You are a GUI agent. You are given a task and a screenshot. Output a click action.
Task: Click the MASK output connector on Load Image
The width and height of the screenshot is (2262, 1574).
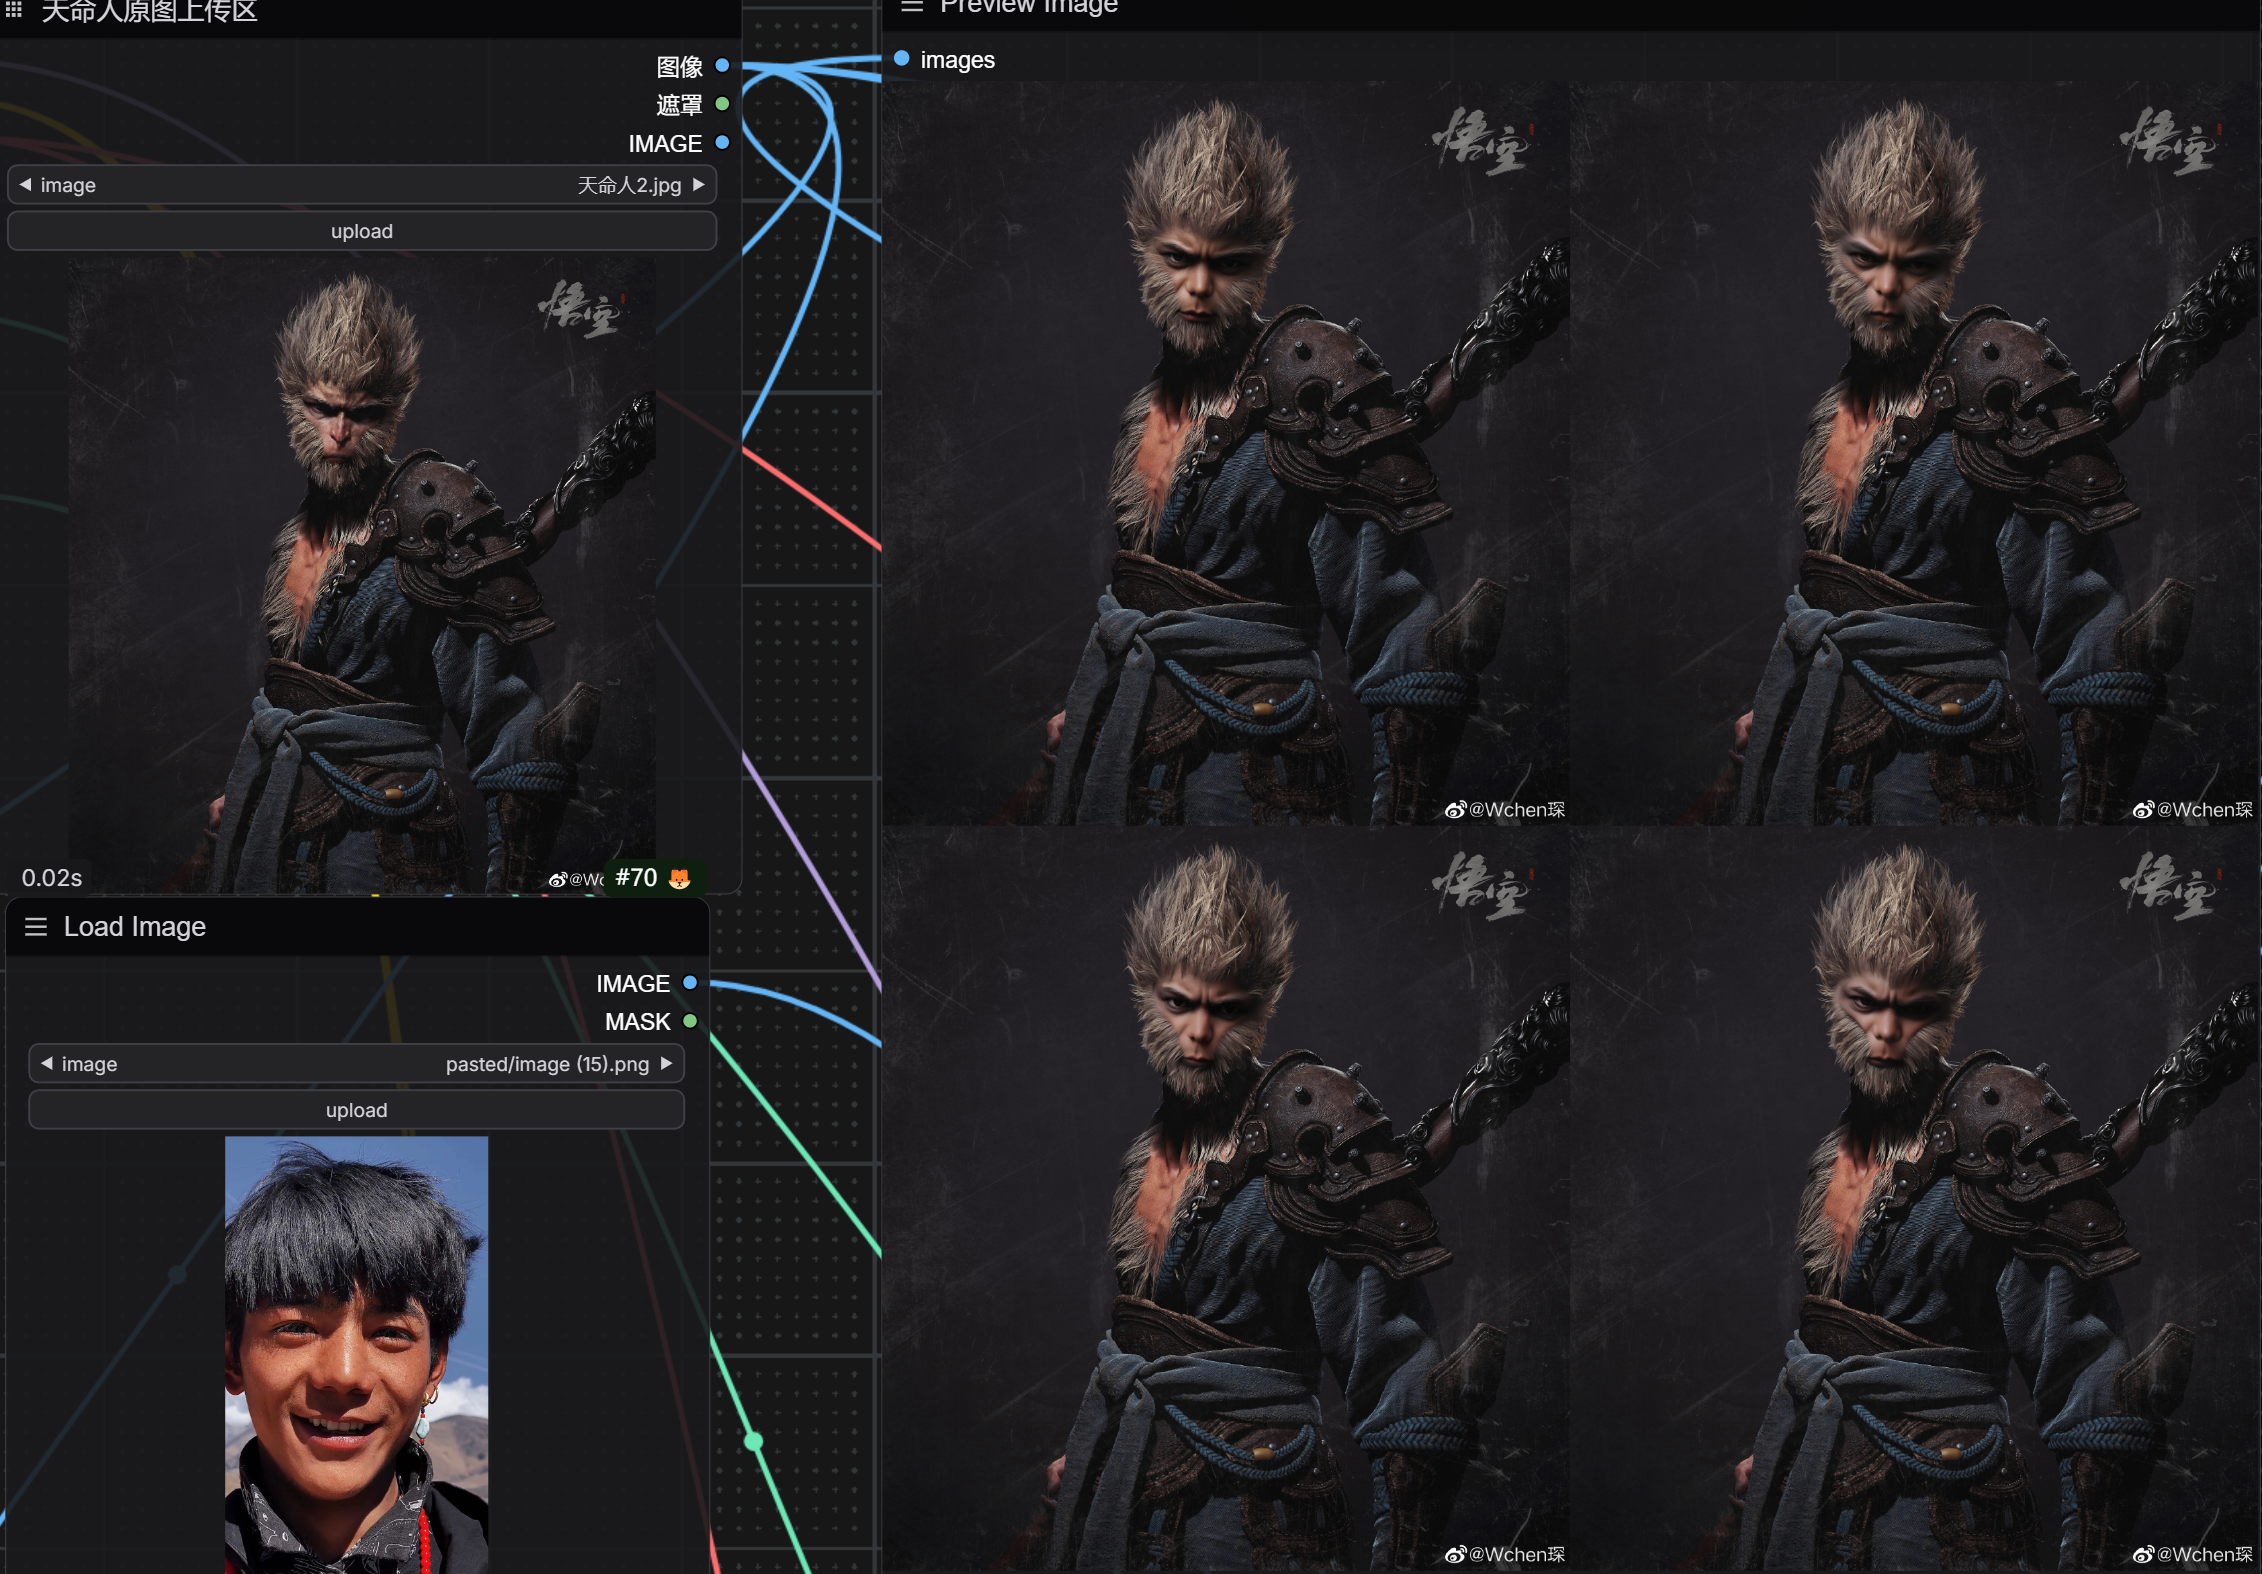[x=690, y=1021]
